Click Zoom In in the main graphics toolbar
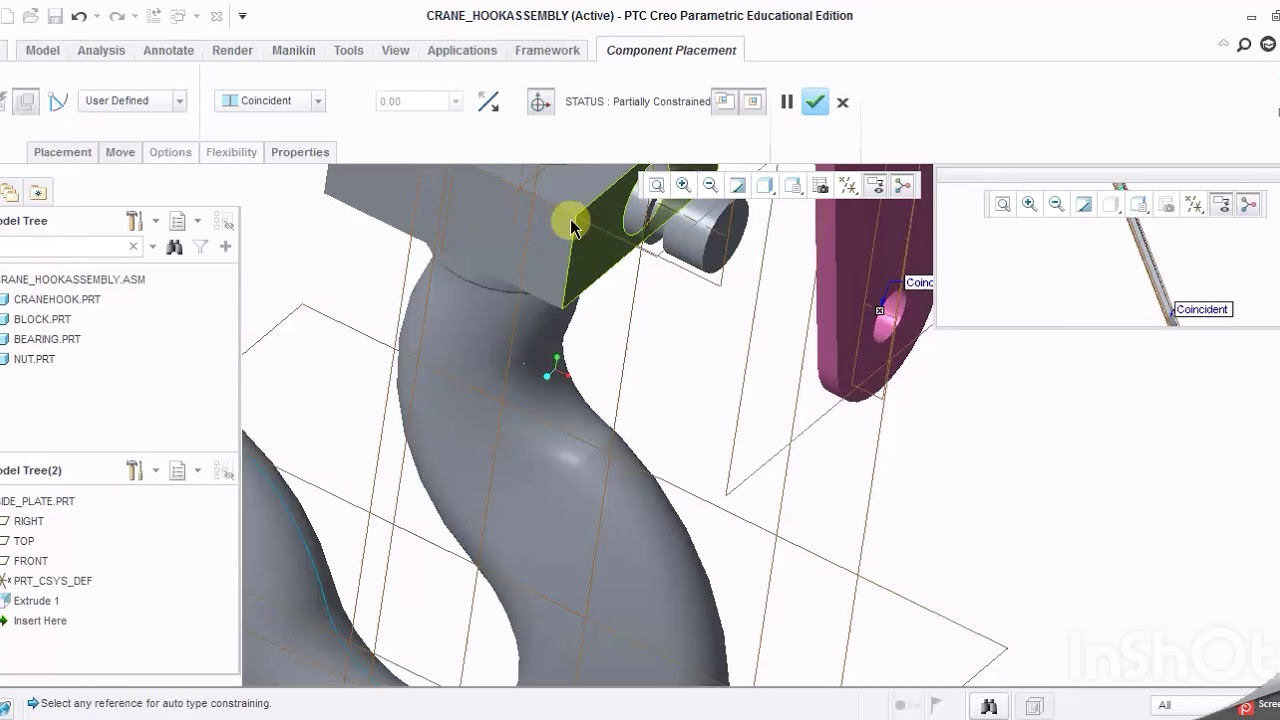The width and height of the screenshot is (1280, 720). [683, 185]
